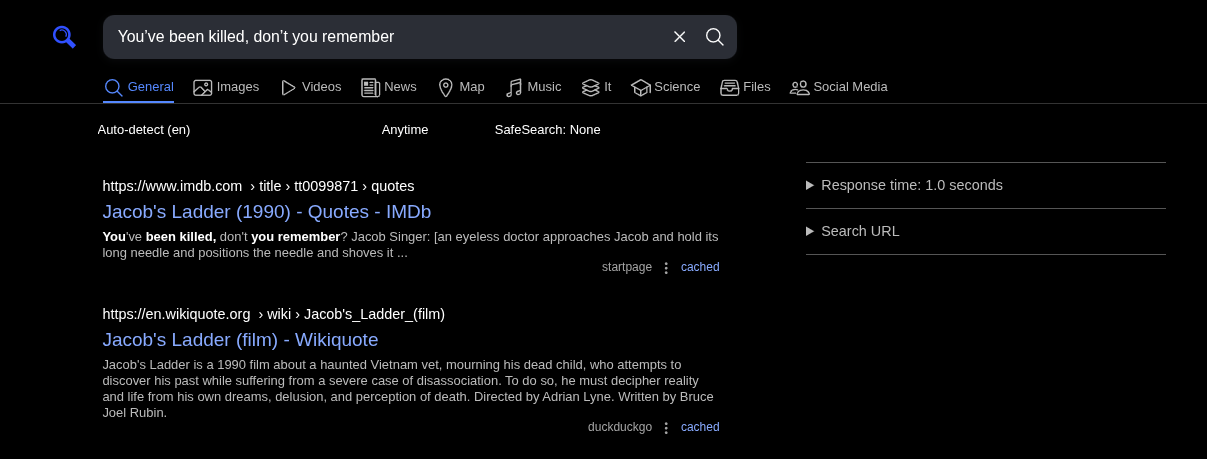
Task: Open the Science category
Action: pos(665,87)
